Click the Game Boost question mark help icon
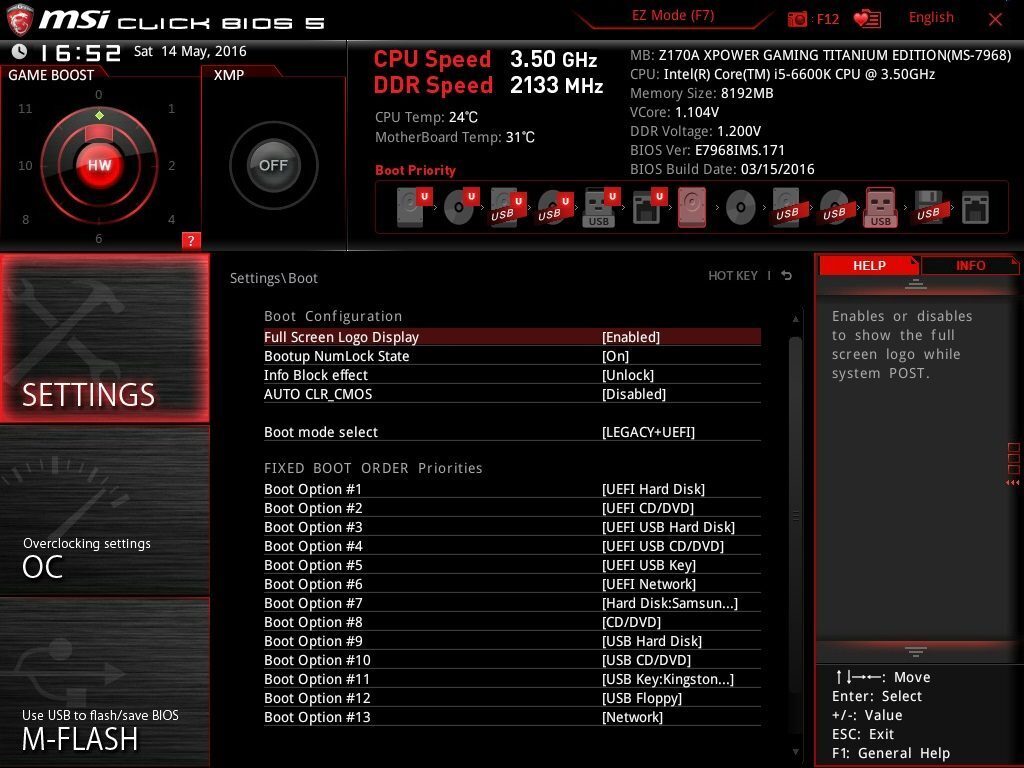1024x768 pixels. tap(191, 240)
